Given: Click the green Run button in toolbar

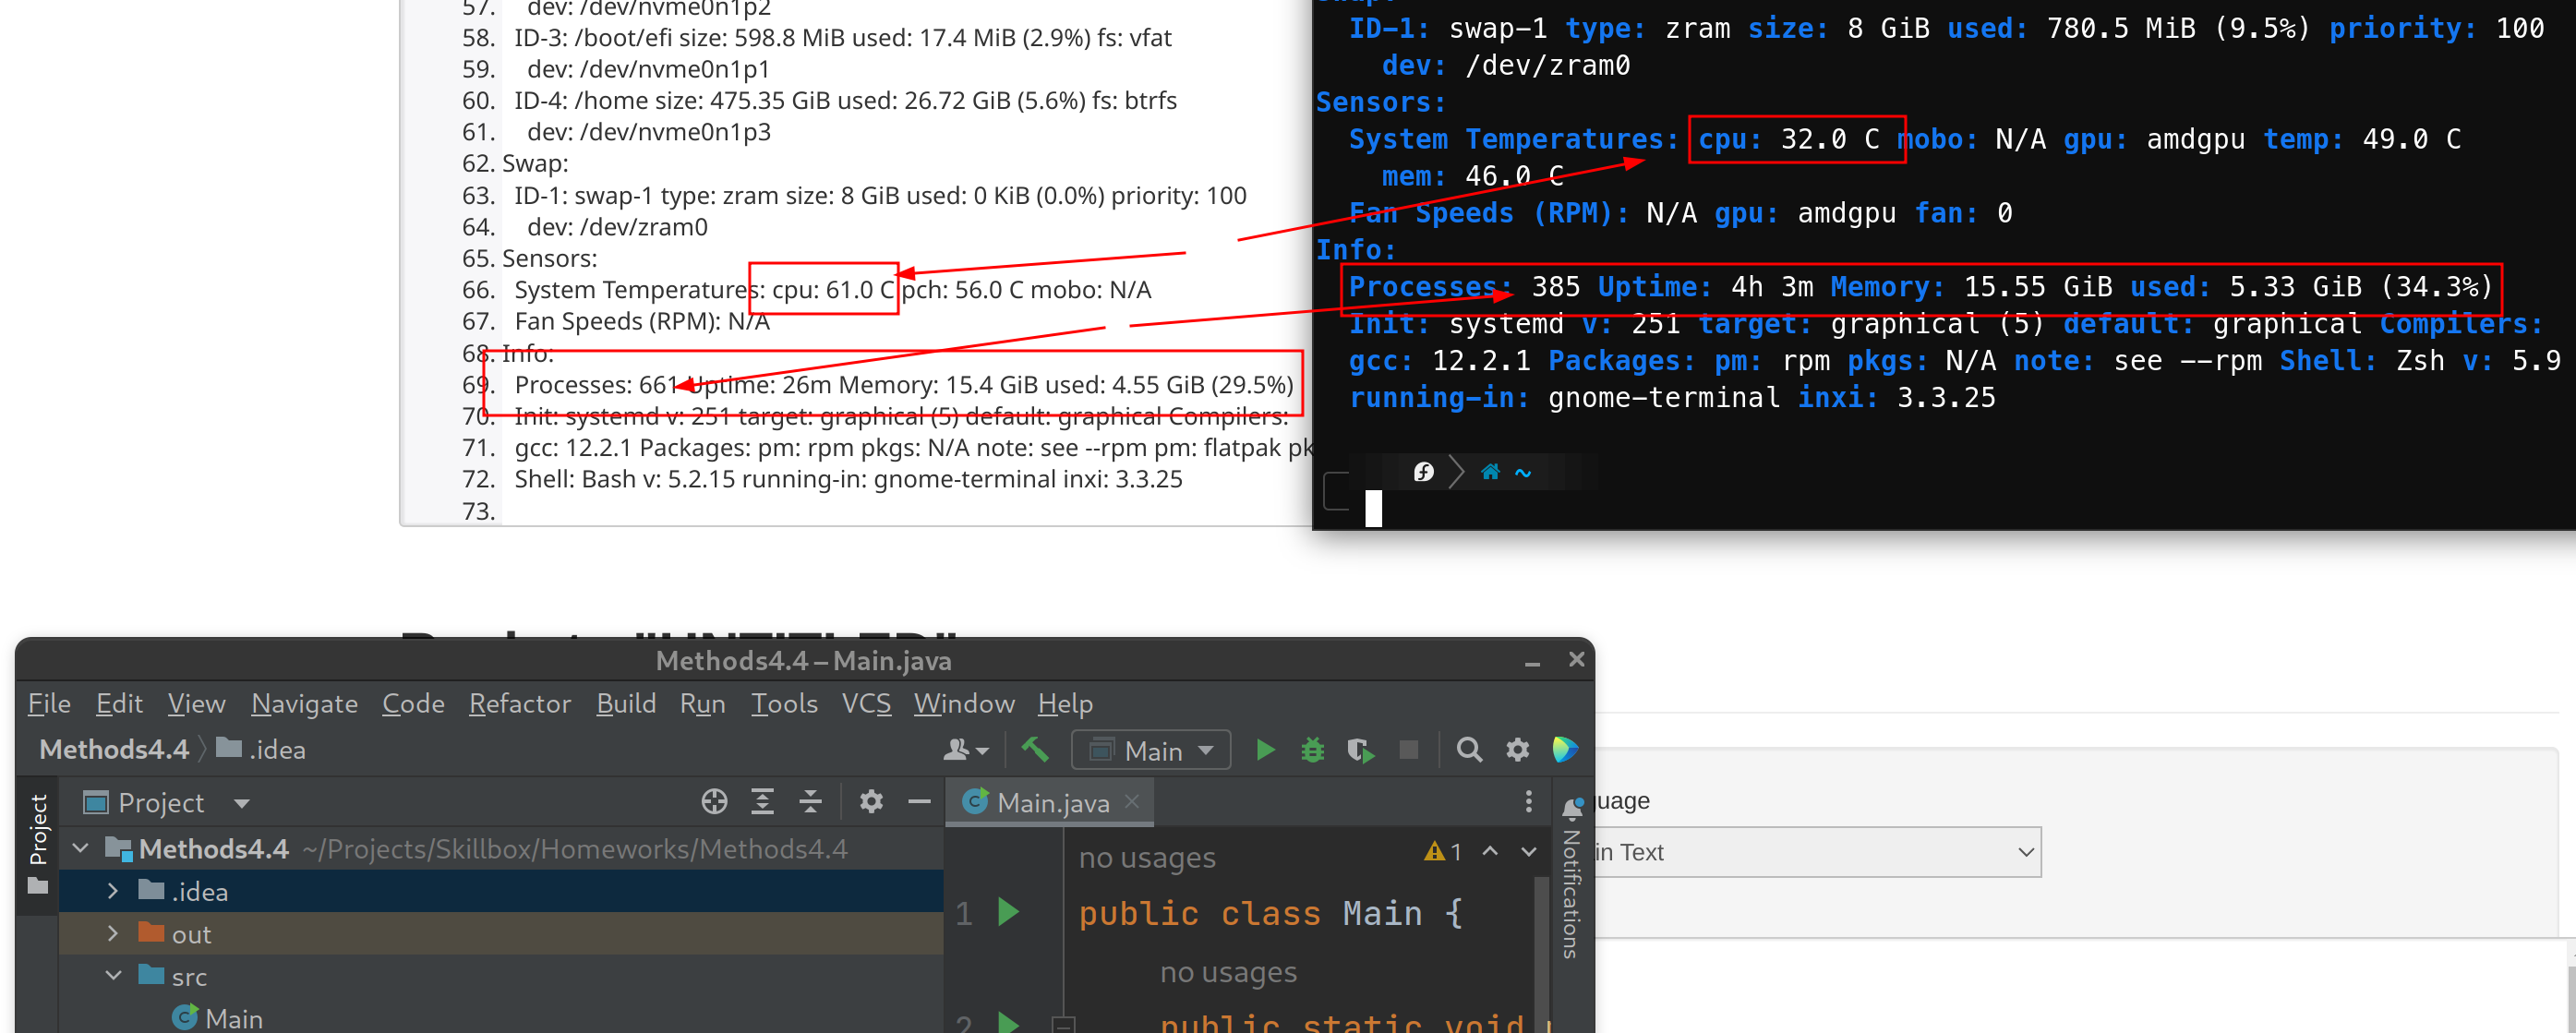Looking at the screenshot, I should [1265, 750].
